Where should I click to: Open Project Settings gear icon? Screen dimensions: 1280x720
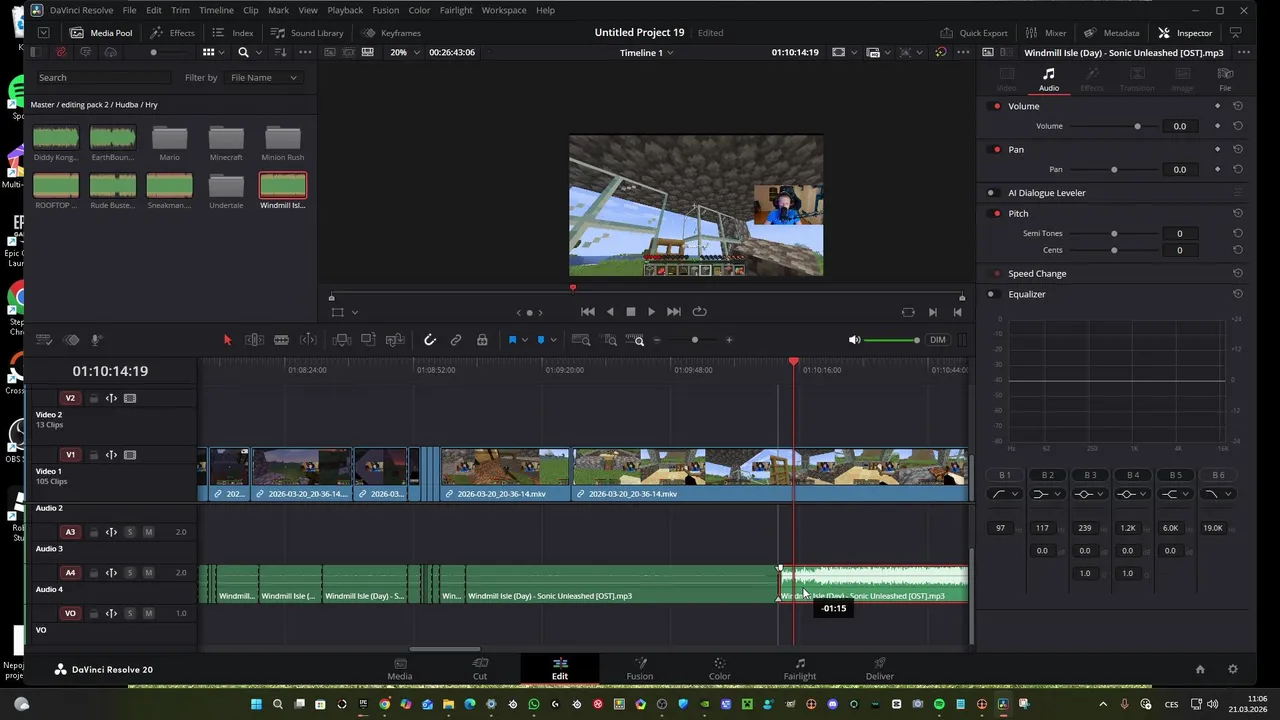(x=1233, y=669)
